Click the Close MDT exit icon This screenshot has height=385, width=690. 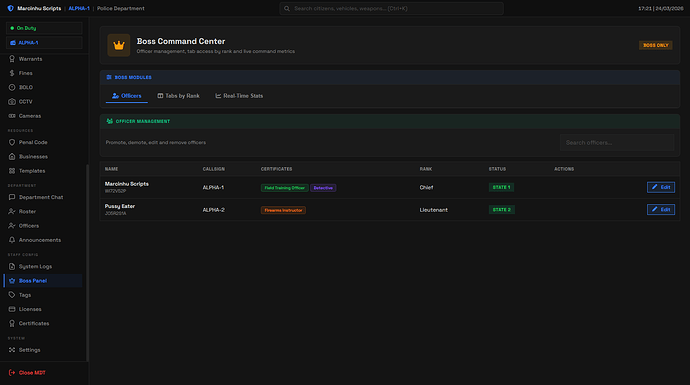click(x=12, y=373)
